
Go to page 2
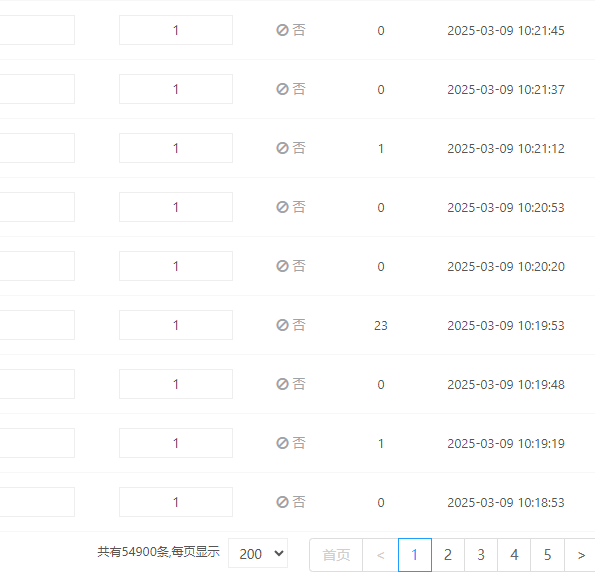(x=448, y=555)
